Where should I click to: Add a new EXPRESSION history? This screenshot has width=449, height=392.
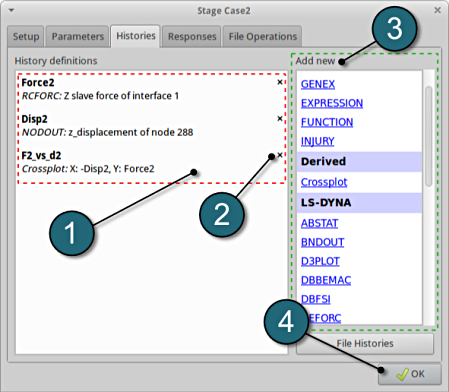332,103
